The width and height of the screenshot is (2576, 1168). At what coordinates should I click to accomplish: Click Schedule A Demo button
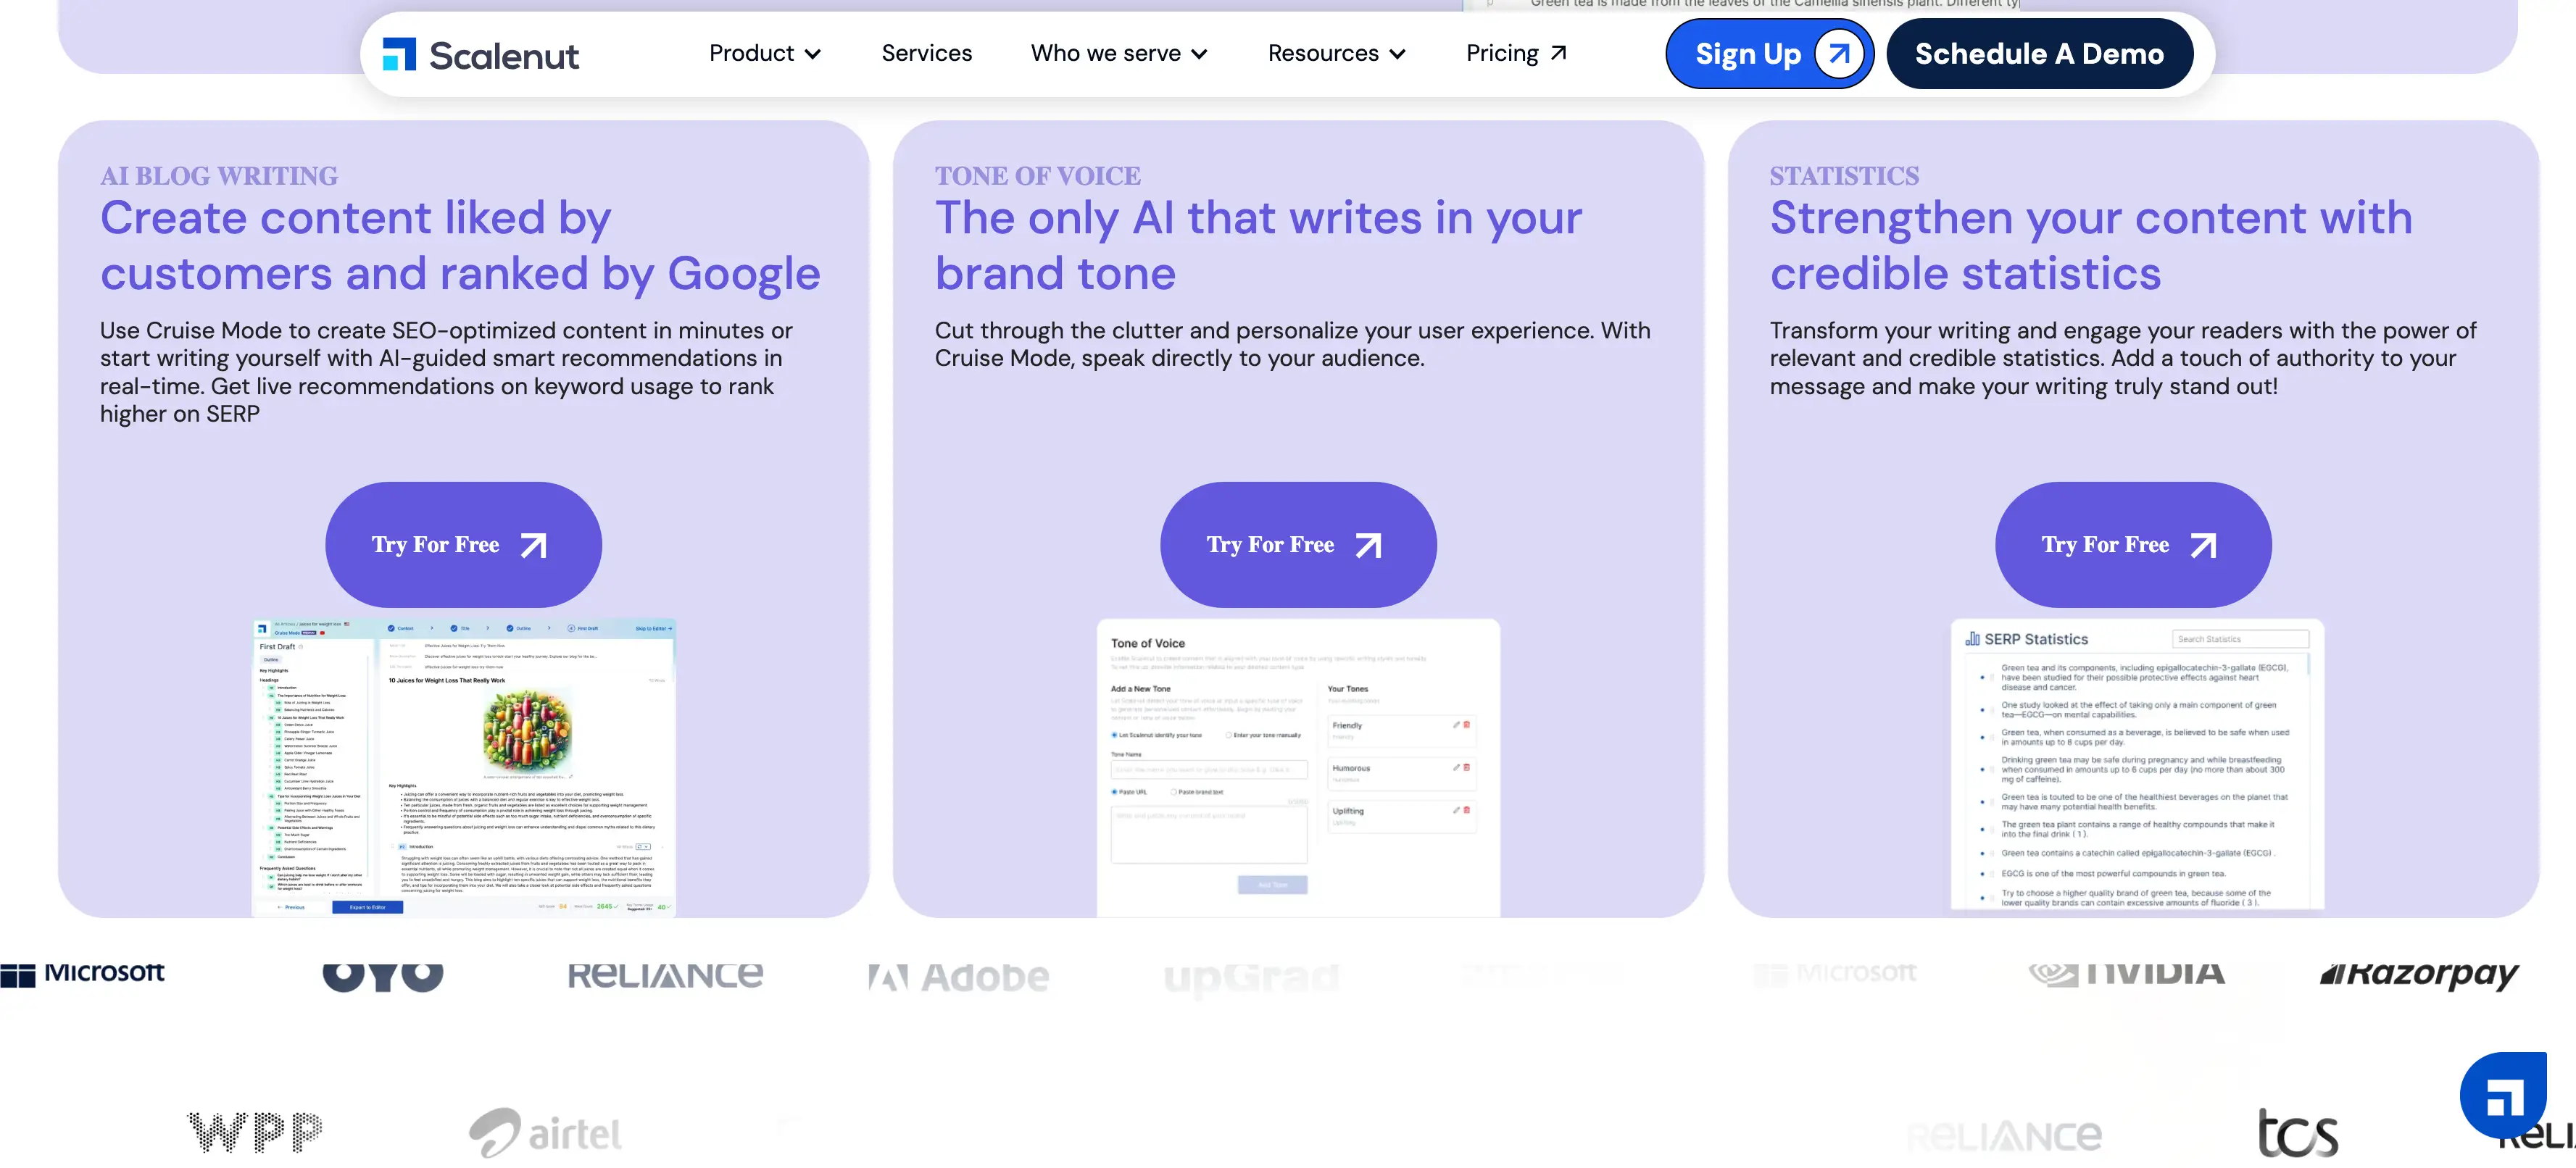[x=2039, y=54]
